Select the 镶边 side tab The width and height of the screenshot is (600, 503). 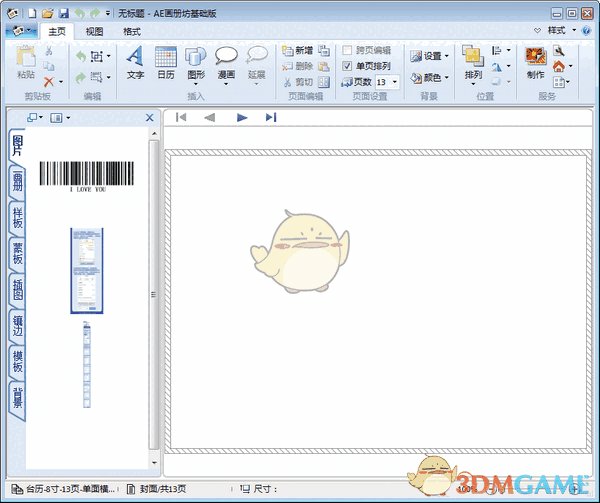point(18,326)
